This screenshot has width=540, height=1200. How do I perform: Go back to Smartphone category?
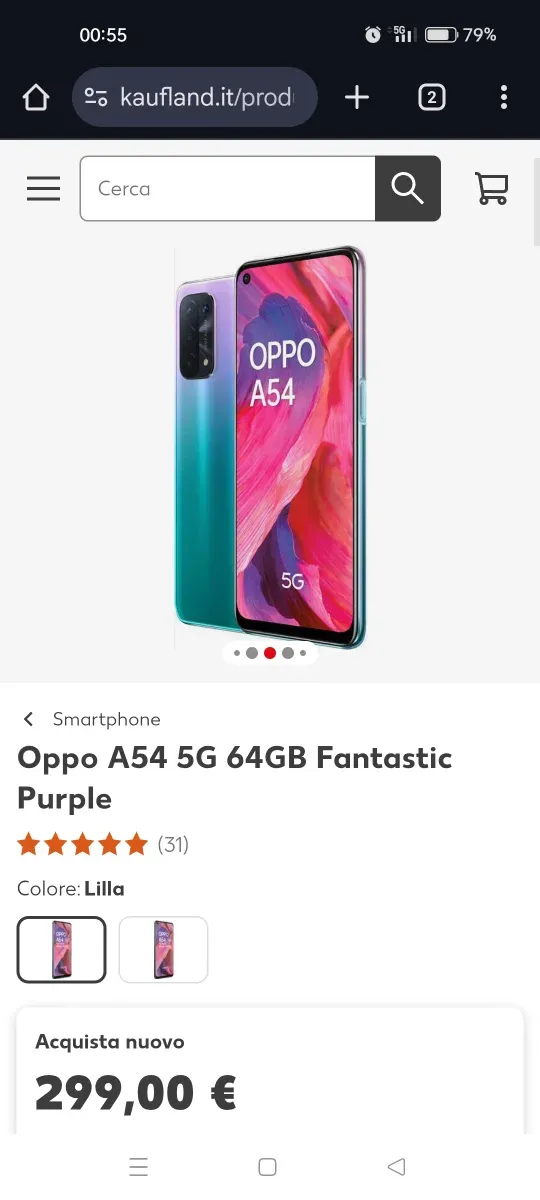pos(106,719)
